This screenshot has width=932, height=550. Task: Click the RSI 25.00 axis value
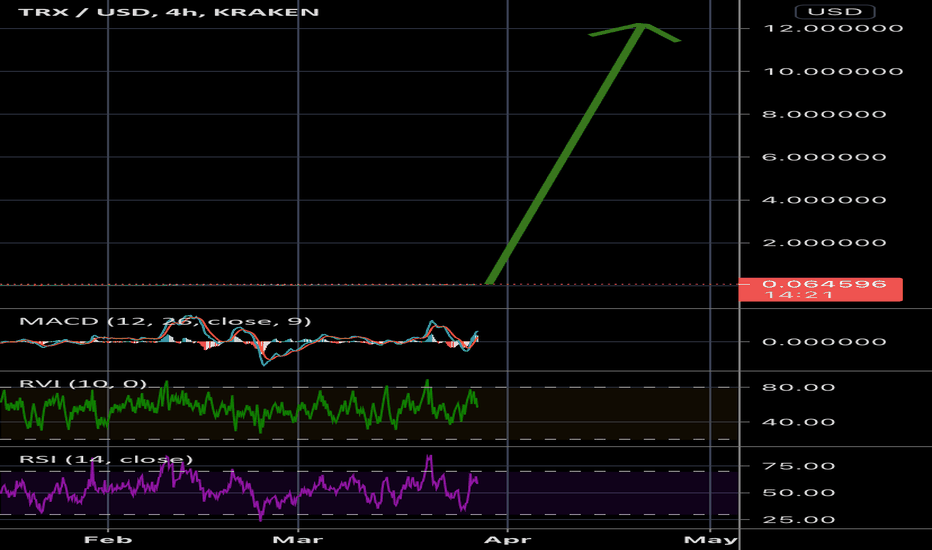(x=799, y=520)
